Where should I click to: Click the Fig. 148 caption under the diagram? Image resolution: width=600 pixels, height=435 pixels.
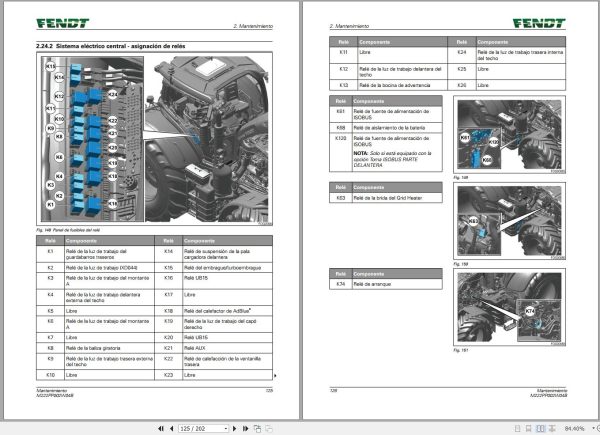(x=68, y=230)
